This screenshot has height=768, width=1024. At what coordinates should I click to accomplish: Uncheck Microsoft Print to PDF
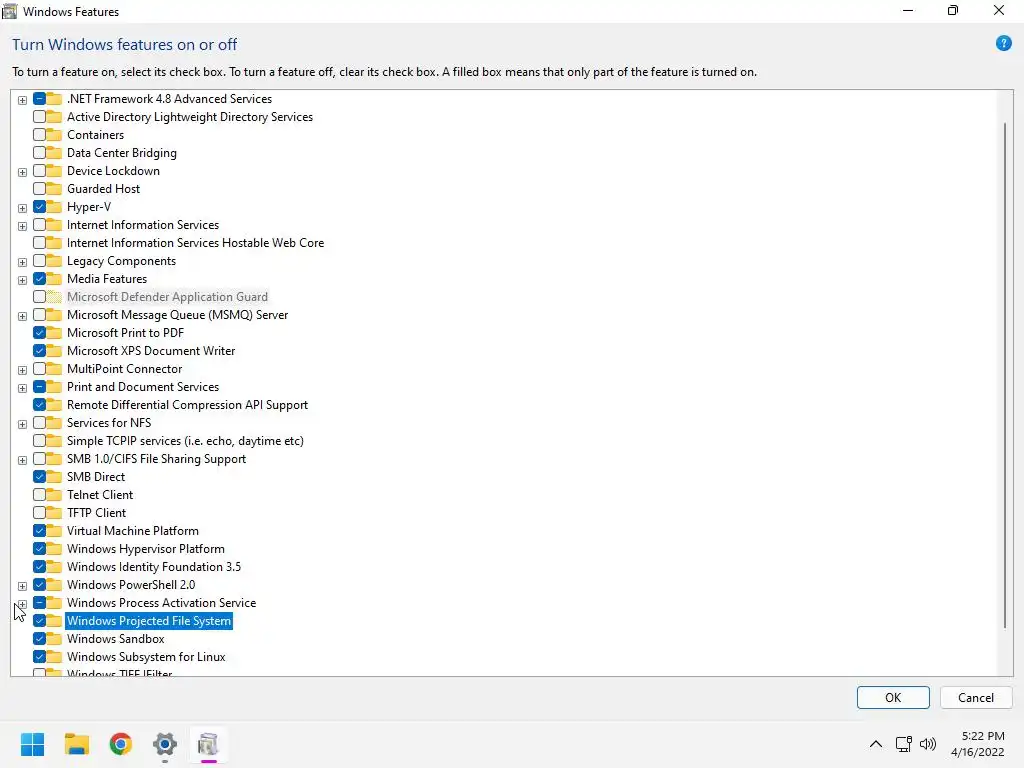click(x=39, y=332)
